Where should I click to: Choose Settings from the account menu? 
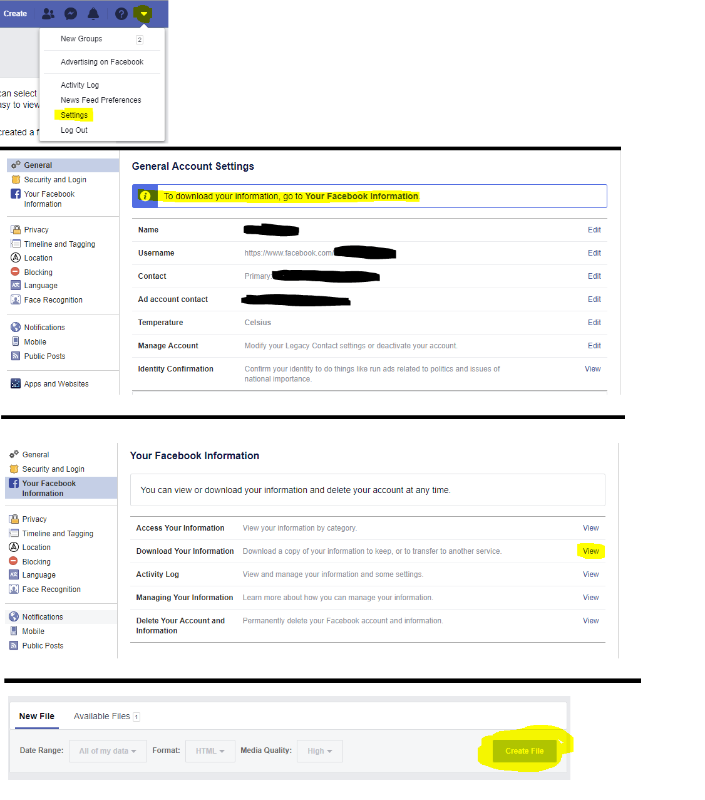point(74,115)
